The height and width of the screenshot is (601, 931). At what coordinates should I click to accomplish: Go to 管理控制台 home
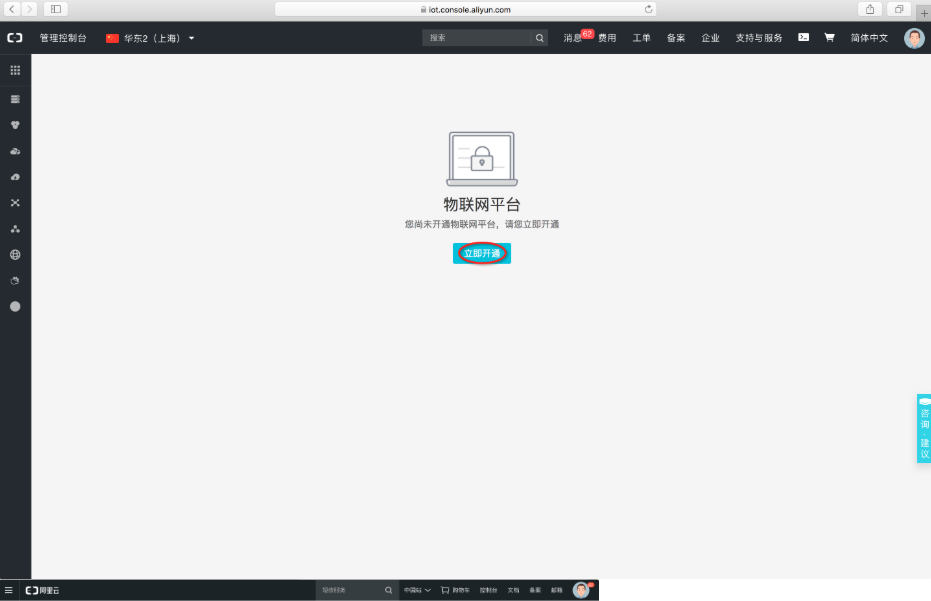pos(63,38)
